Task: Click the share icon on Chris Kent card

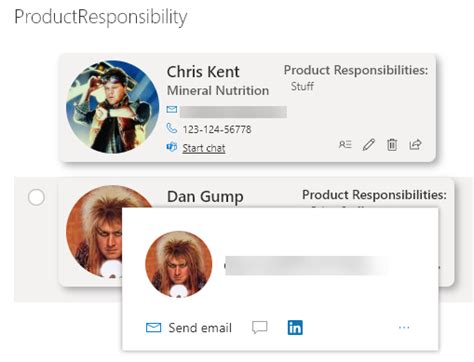Action: tap(415, 144)
